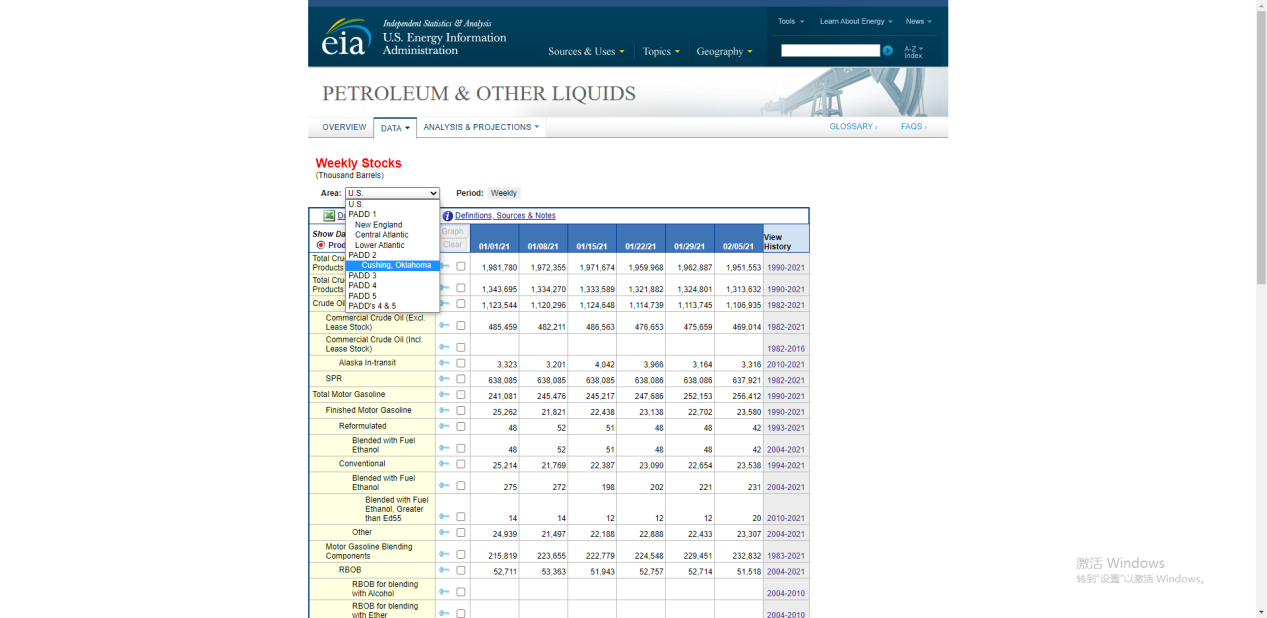Open the Glossary link
Screen dimensions: 1267x618
(852, 127)
